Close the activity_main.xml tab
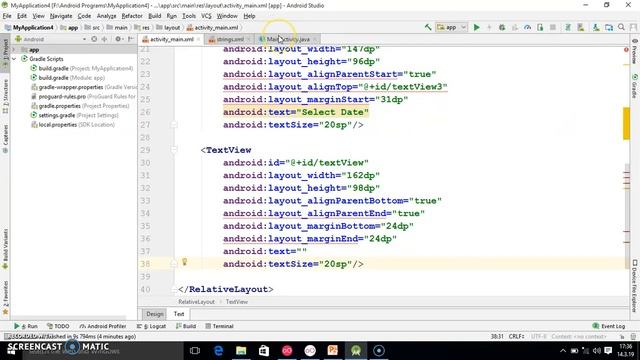The height and width of the screenshot is (360, 640). pos(199,39)
